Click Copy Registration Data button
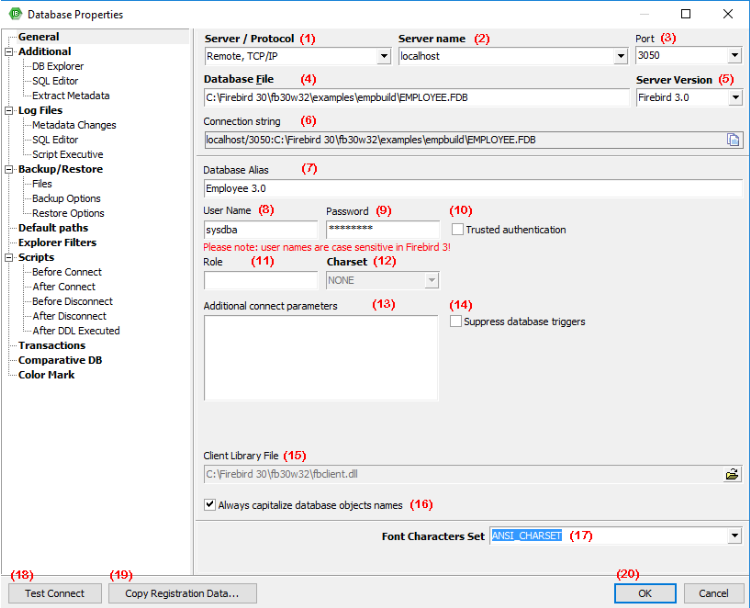The image size is (750, 608). (182, 593)
